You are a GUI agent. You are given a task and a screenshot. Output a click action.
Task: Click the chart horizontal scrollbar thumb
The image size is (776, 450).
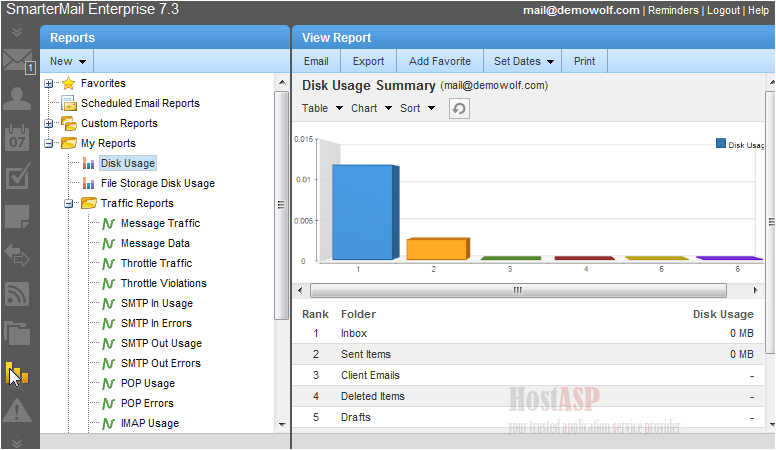[518, 290]
